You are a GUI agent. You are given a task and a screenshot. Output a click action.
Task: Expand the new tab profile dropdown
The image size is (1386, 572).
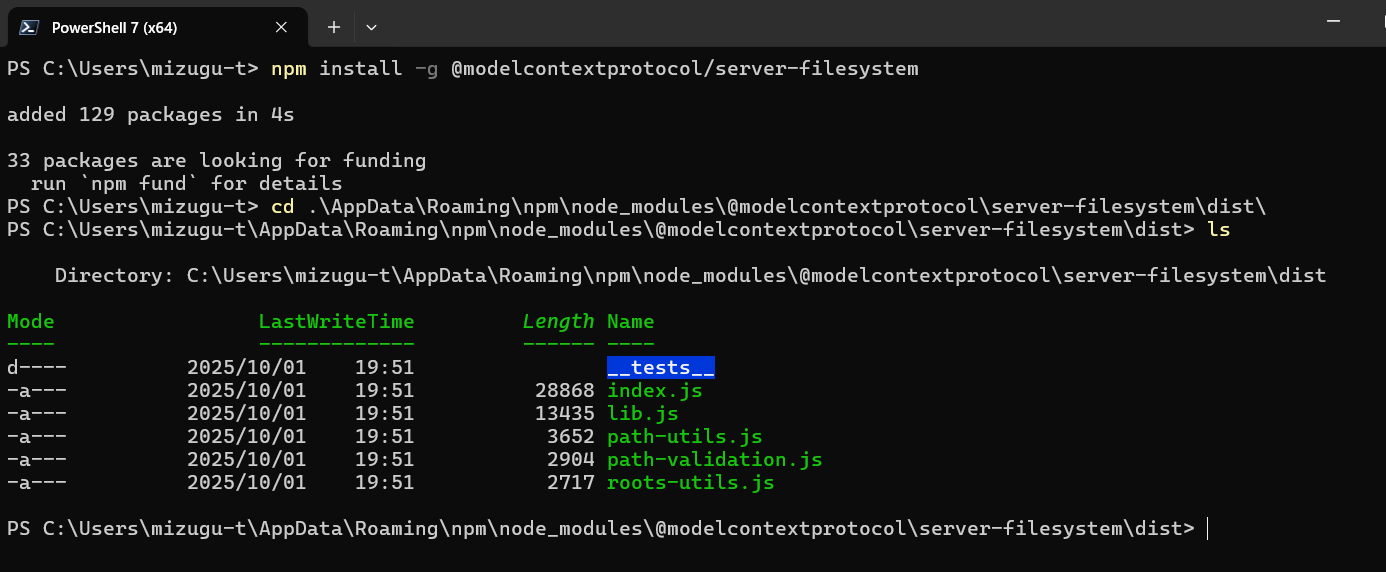tap(371, 27)
